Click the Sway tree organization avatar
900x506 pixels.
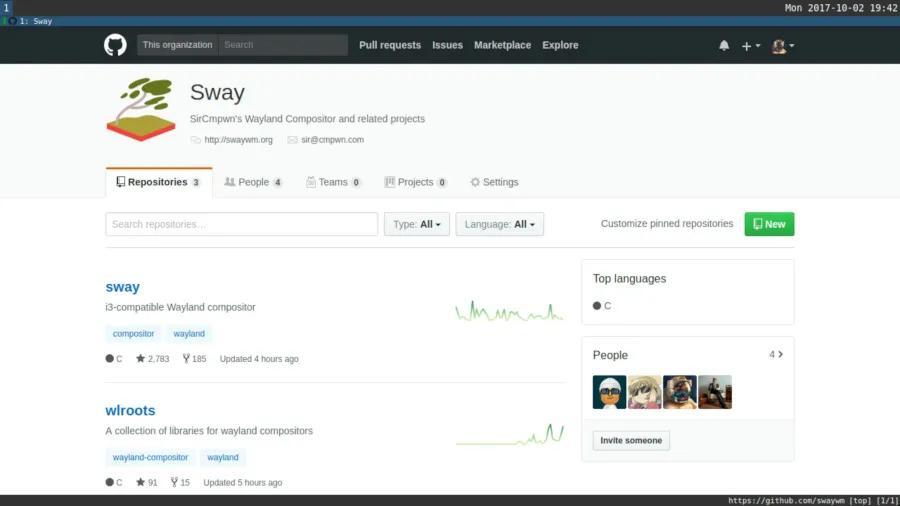(x=141, y=110)
